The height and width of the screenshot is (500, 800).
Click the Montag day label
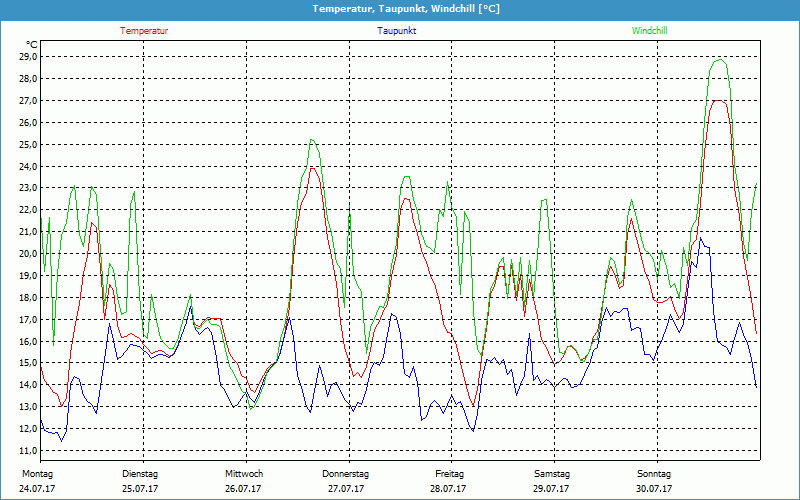(37, 474)
